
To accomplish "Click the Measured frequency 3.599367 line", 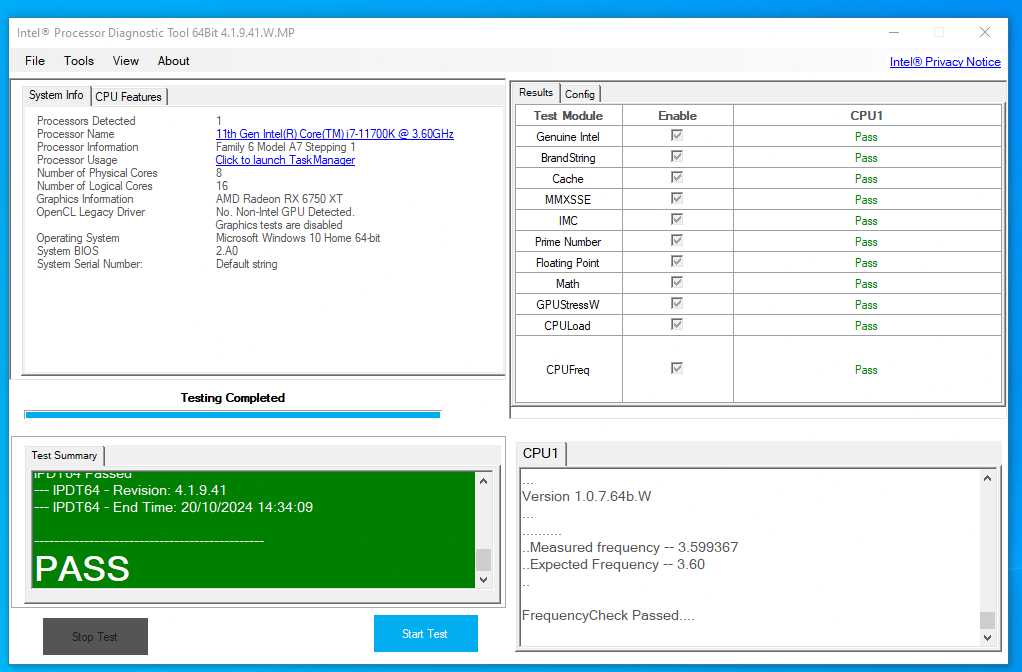I will point(630,548).
